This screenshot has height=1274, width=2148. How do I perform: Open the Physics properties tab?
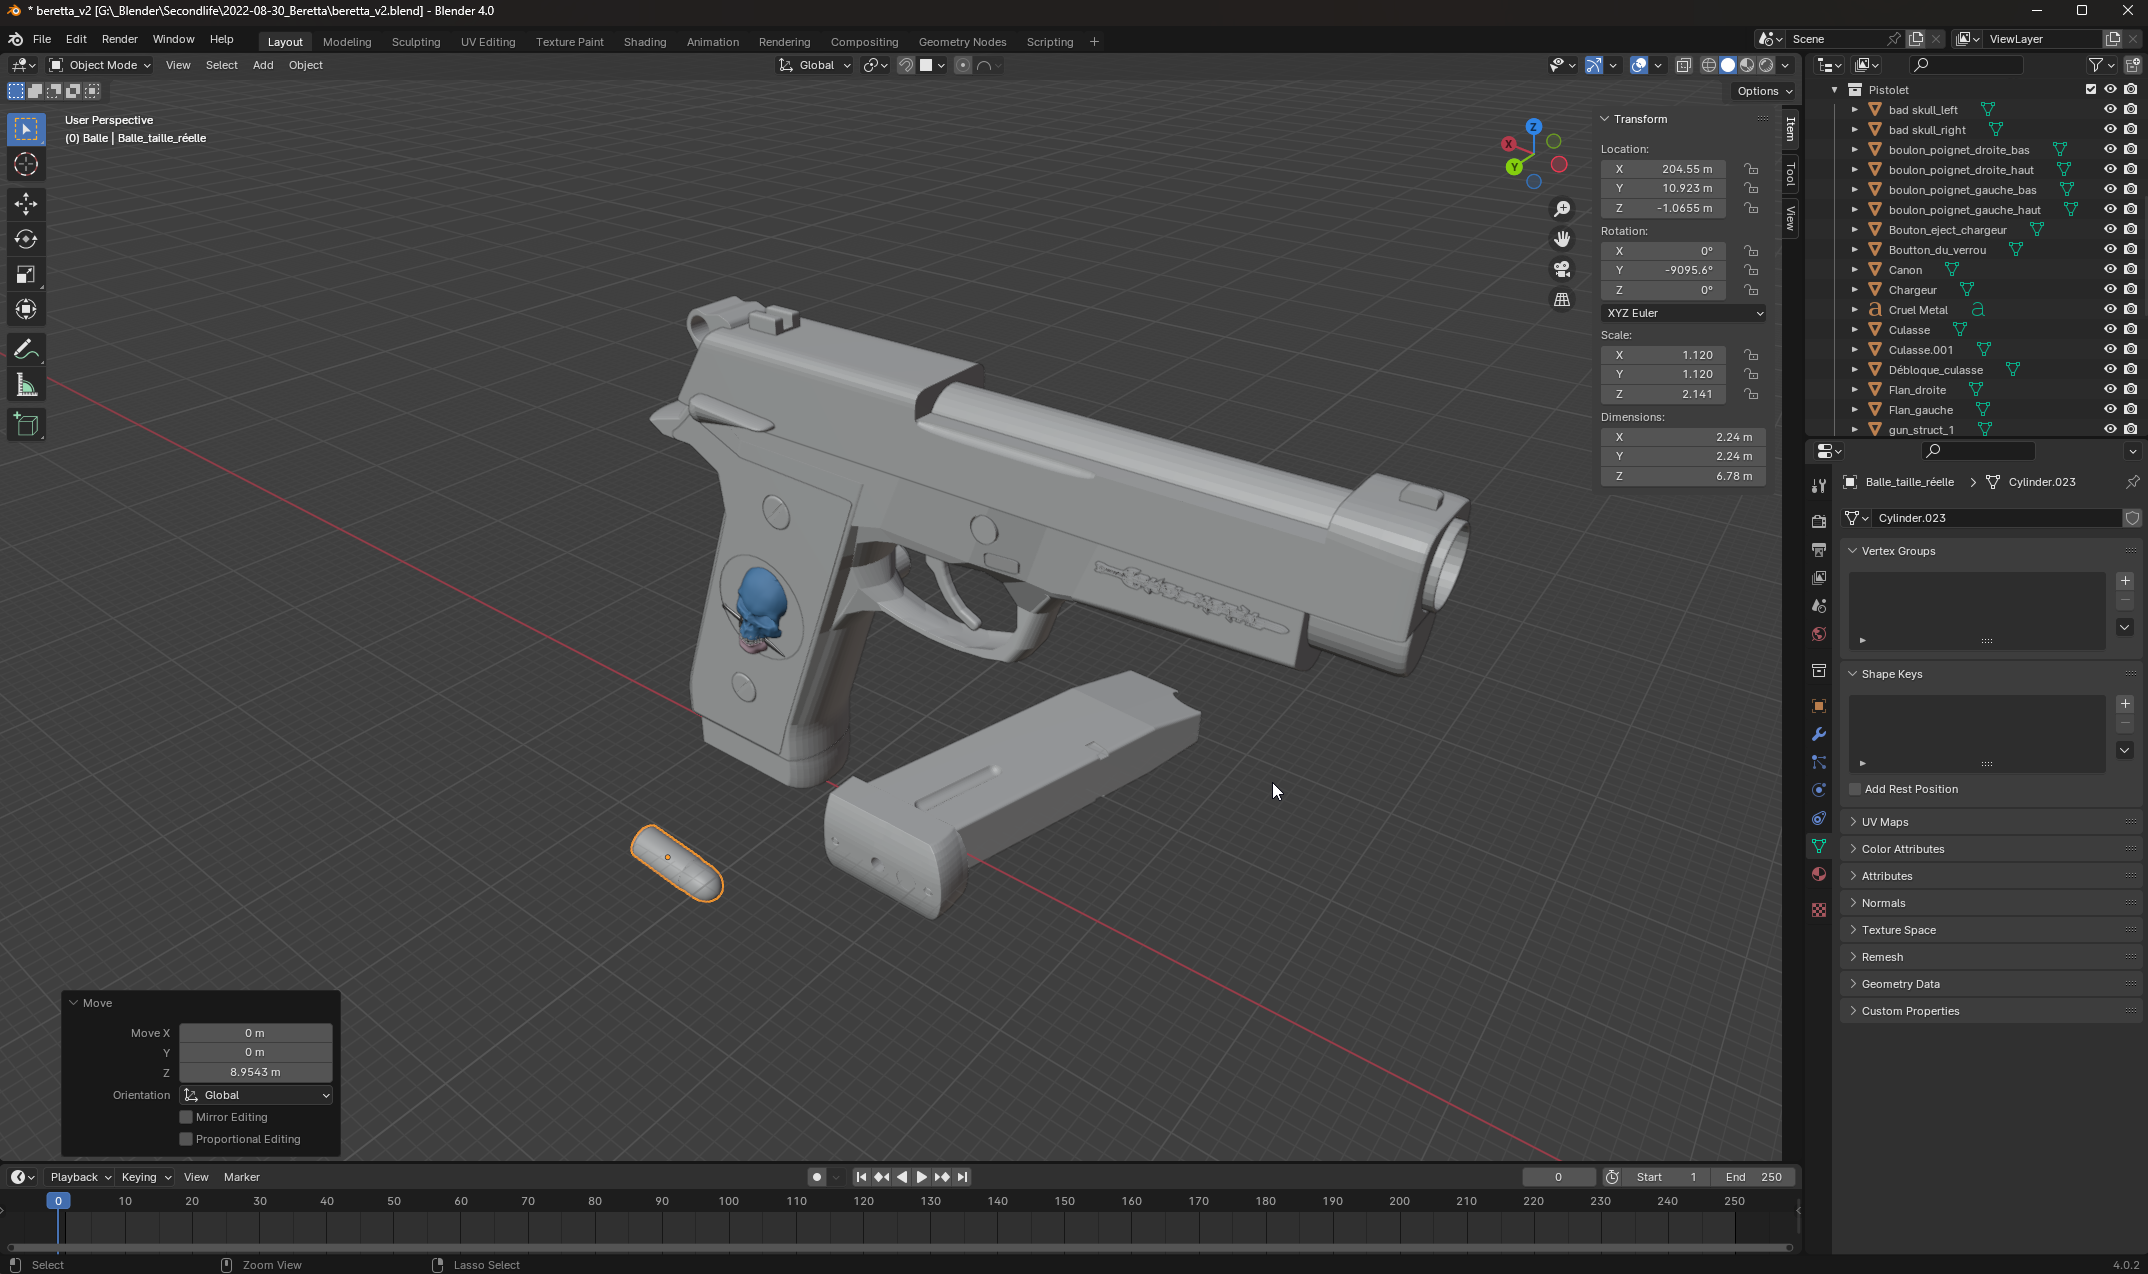pos(1819,790)
